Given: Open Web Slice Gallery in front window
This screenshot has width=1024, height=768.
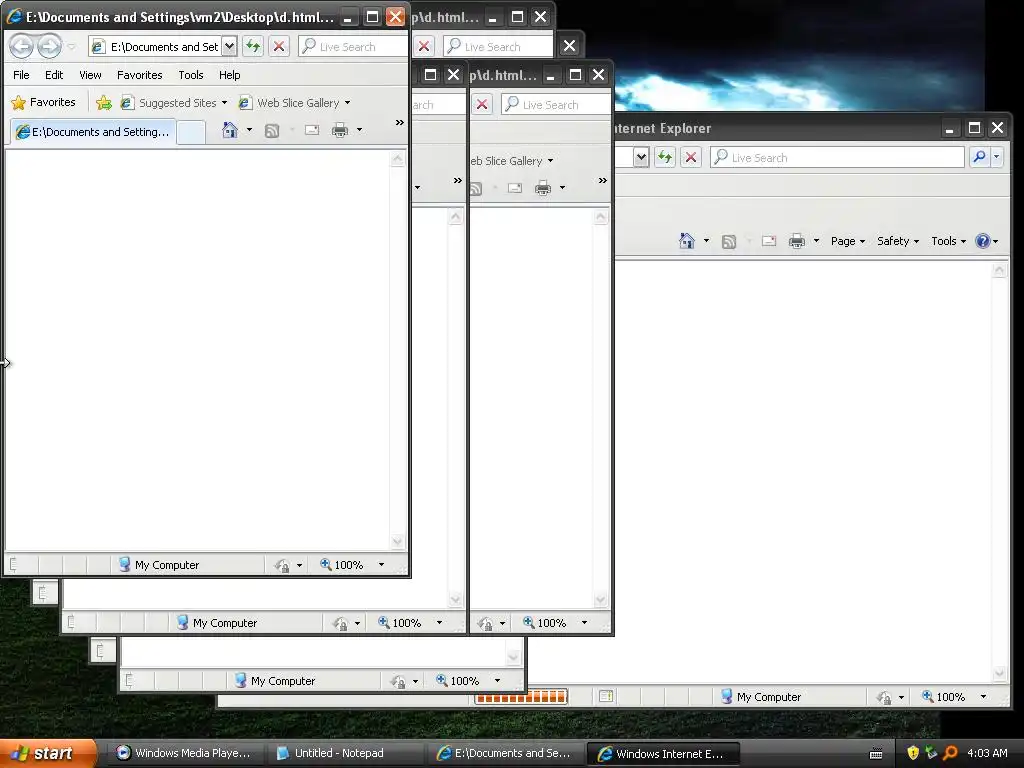Looking at the screenshot, I should coord(295,103).
